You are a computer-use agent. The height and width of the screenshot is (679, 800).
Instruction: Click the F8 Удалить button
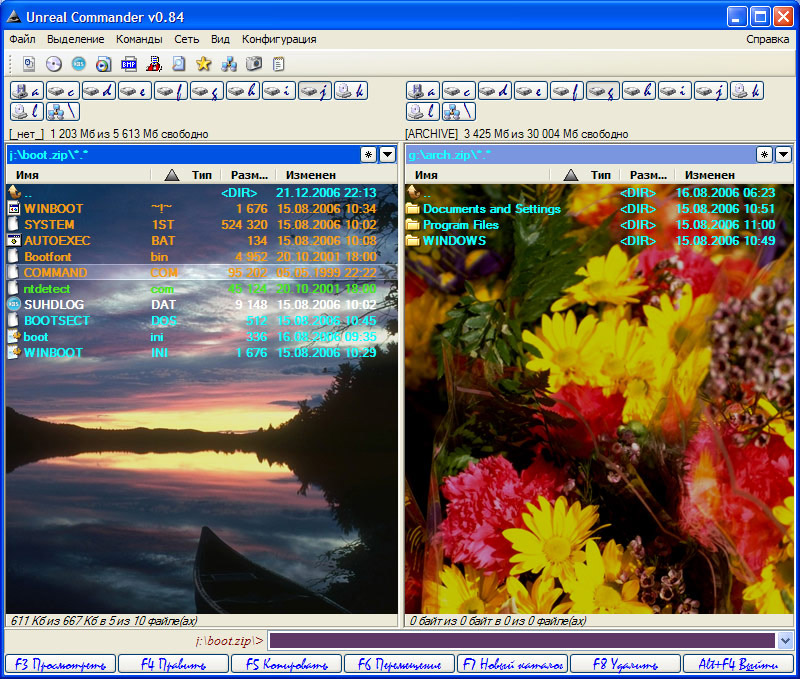click(626, 664)
